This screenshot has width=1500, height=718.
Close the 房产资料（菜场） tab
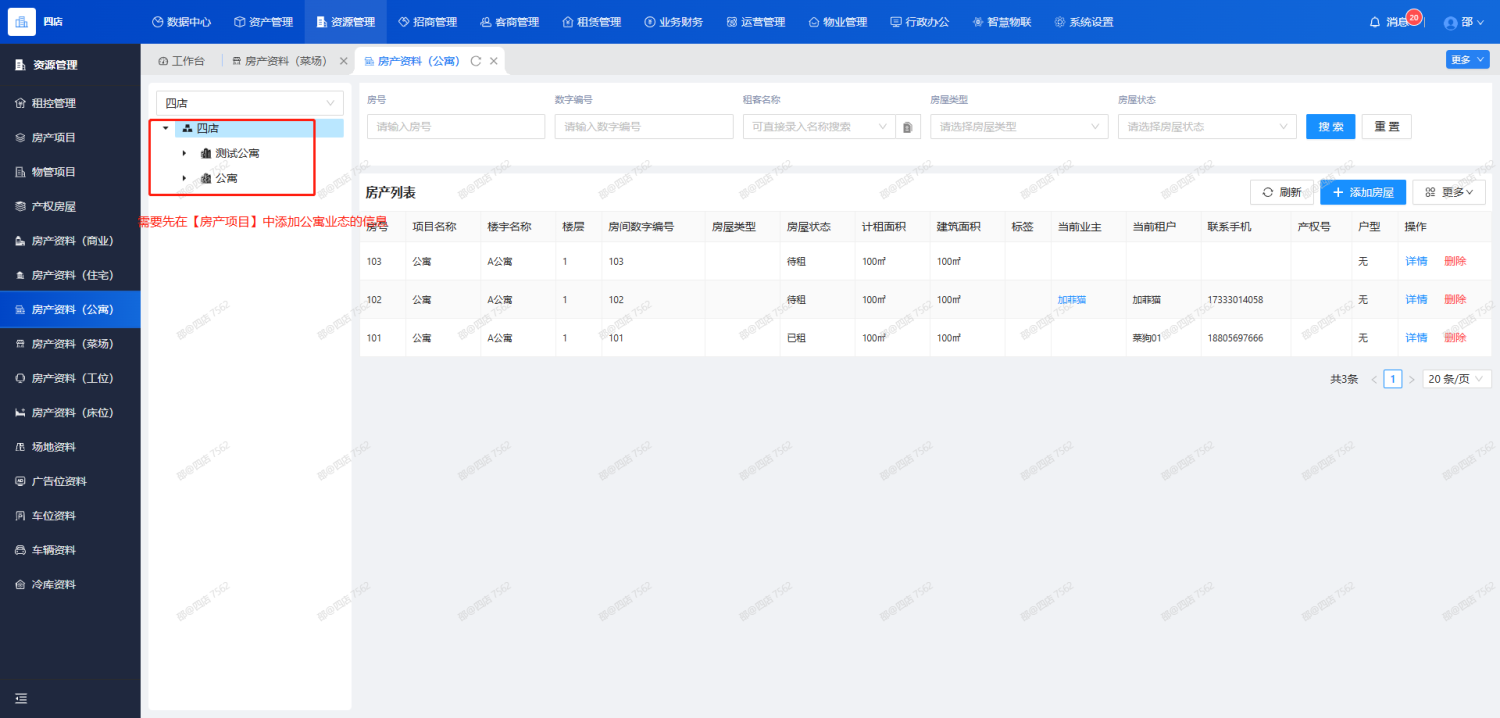click(x=344, y=61)
